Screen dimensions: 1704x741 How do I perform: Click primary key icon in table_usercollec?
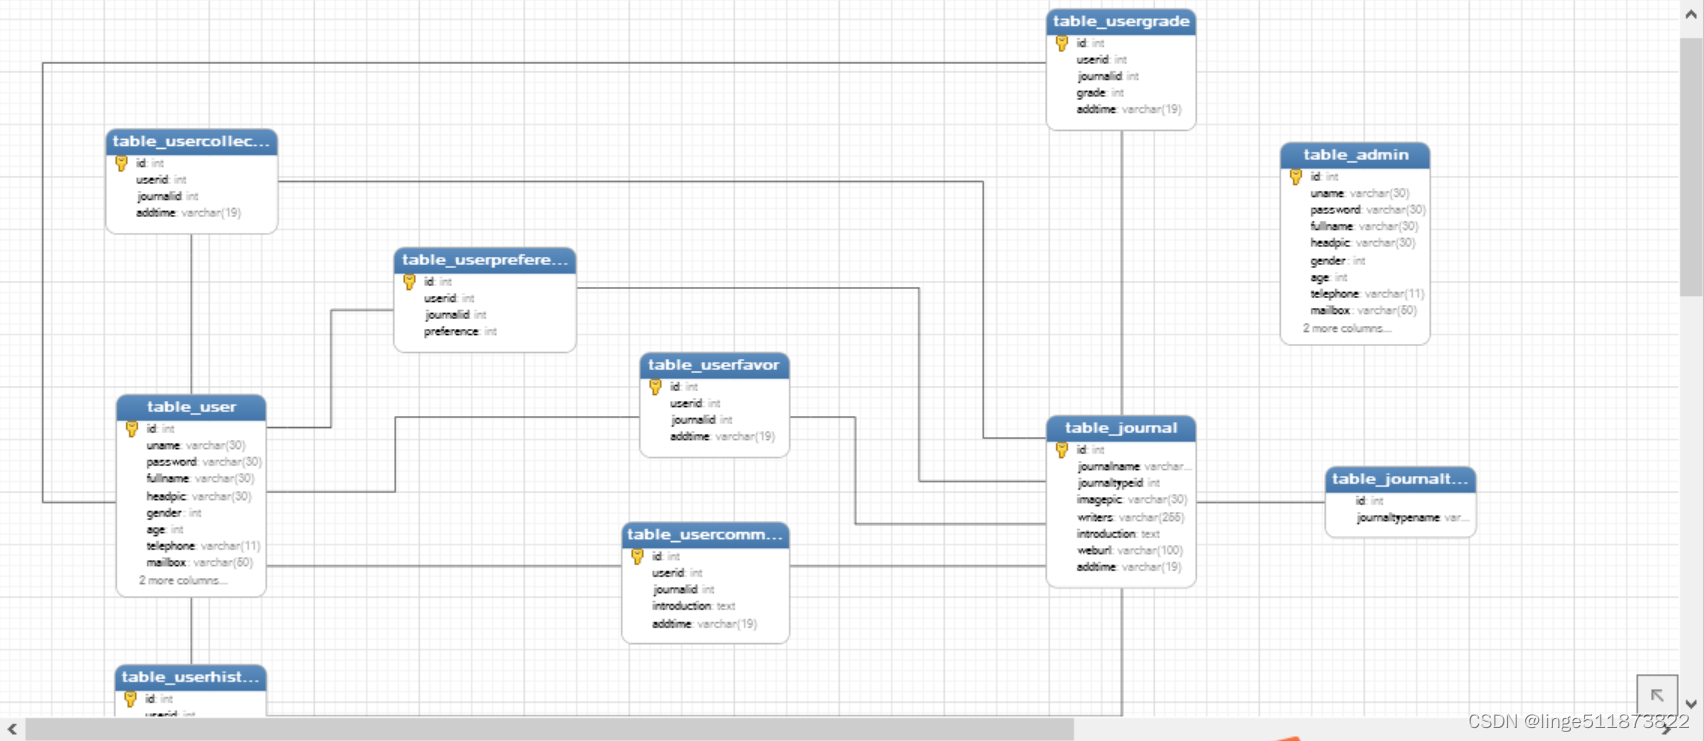tap(122, 164)
